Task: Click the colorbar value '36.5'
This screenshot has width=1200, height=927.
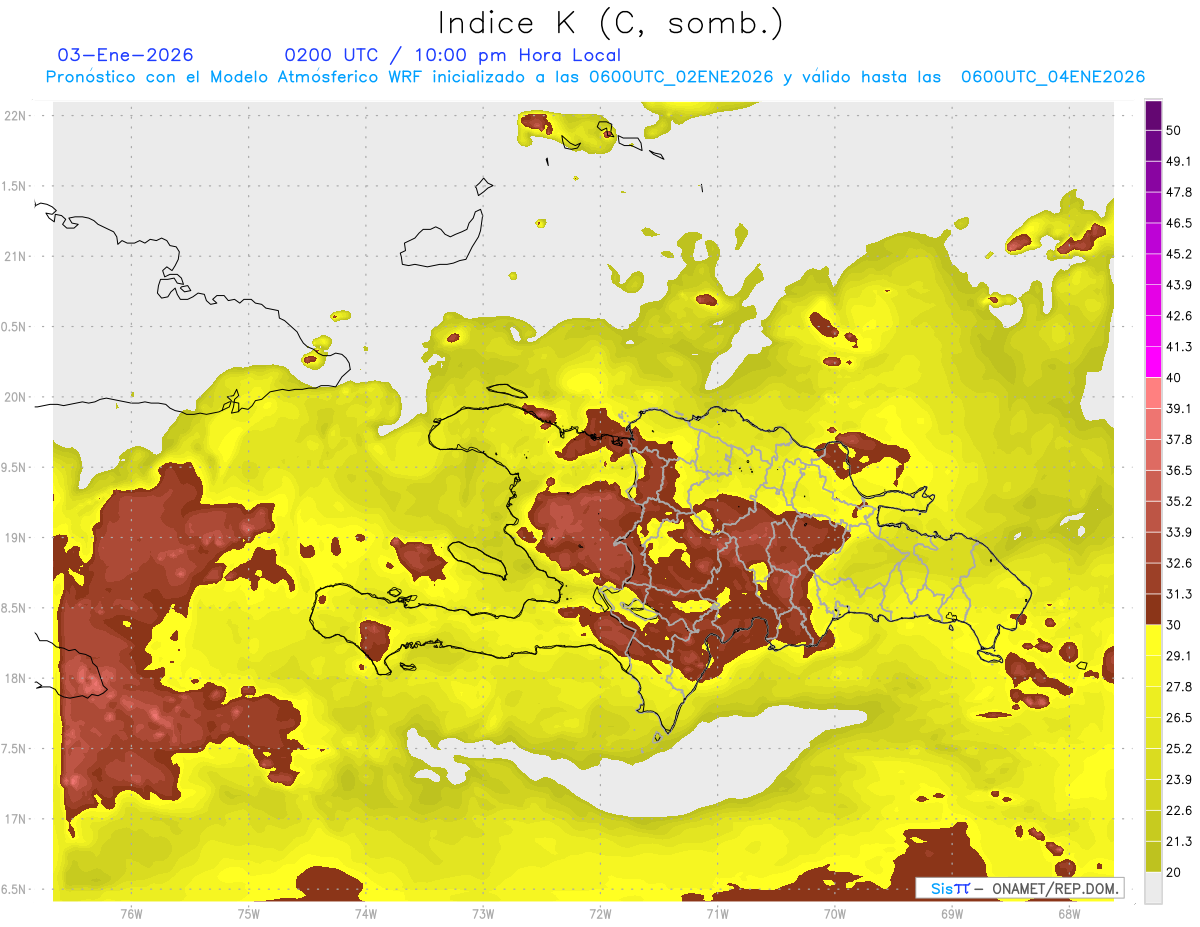Action: pos(1178,470)
